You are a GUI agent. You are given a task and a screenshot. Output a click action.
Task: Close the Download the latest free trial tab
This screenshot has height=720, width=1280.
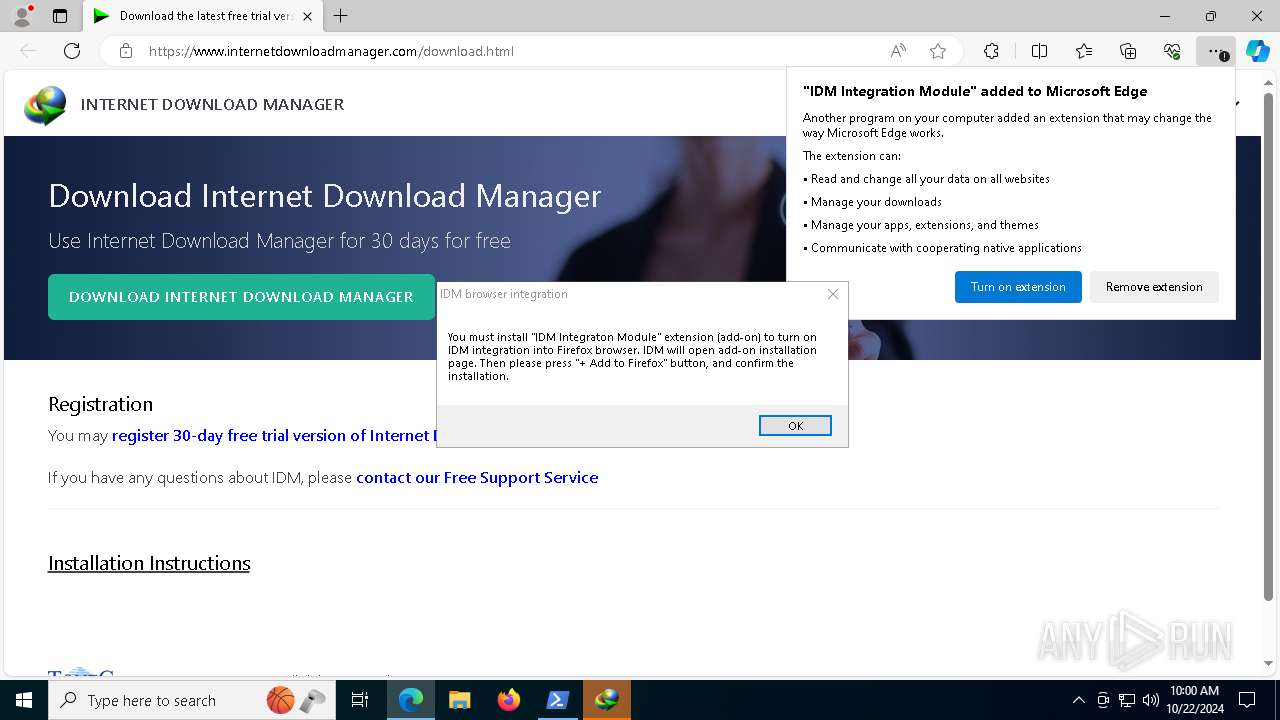click(307, 16)
